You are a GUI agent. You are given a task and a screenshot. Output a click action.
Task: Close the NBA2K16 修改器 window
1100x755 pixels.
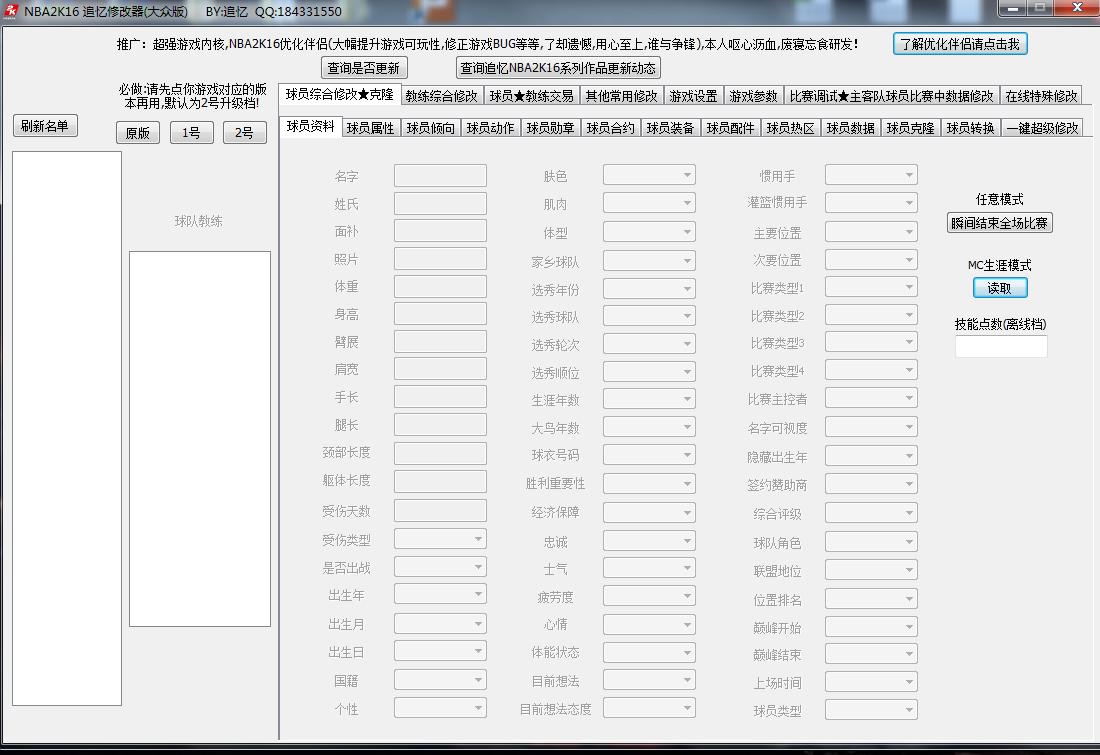coord(1078,8)
